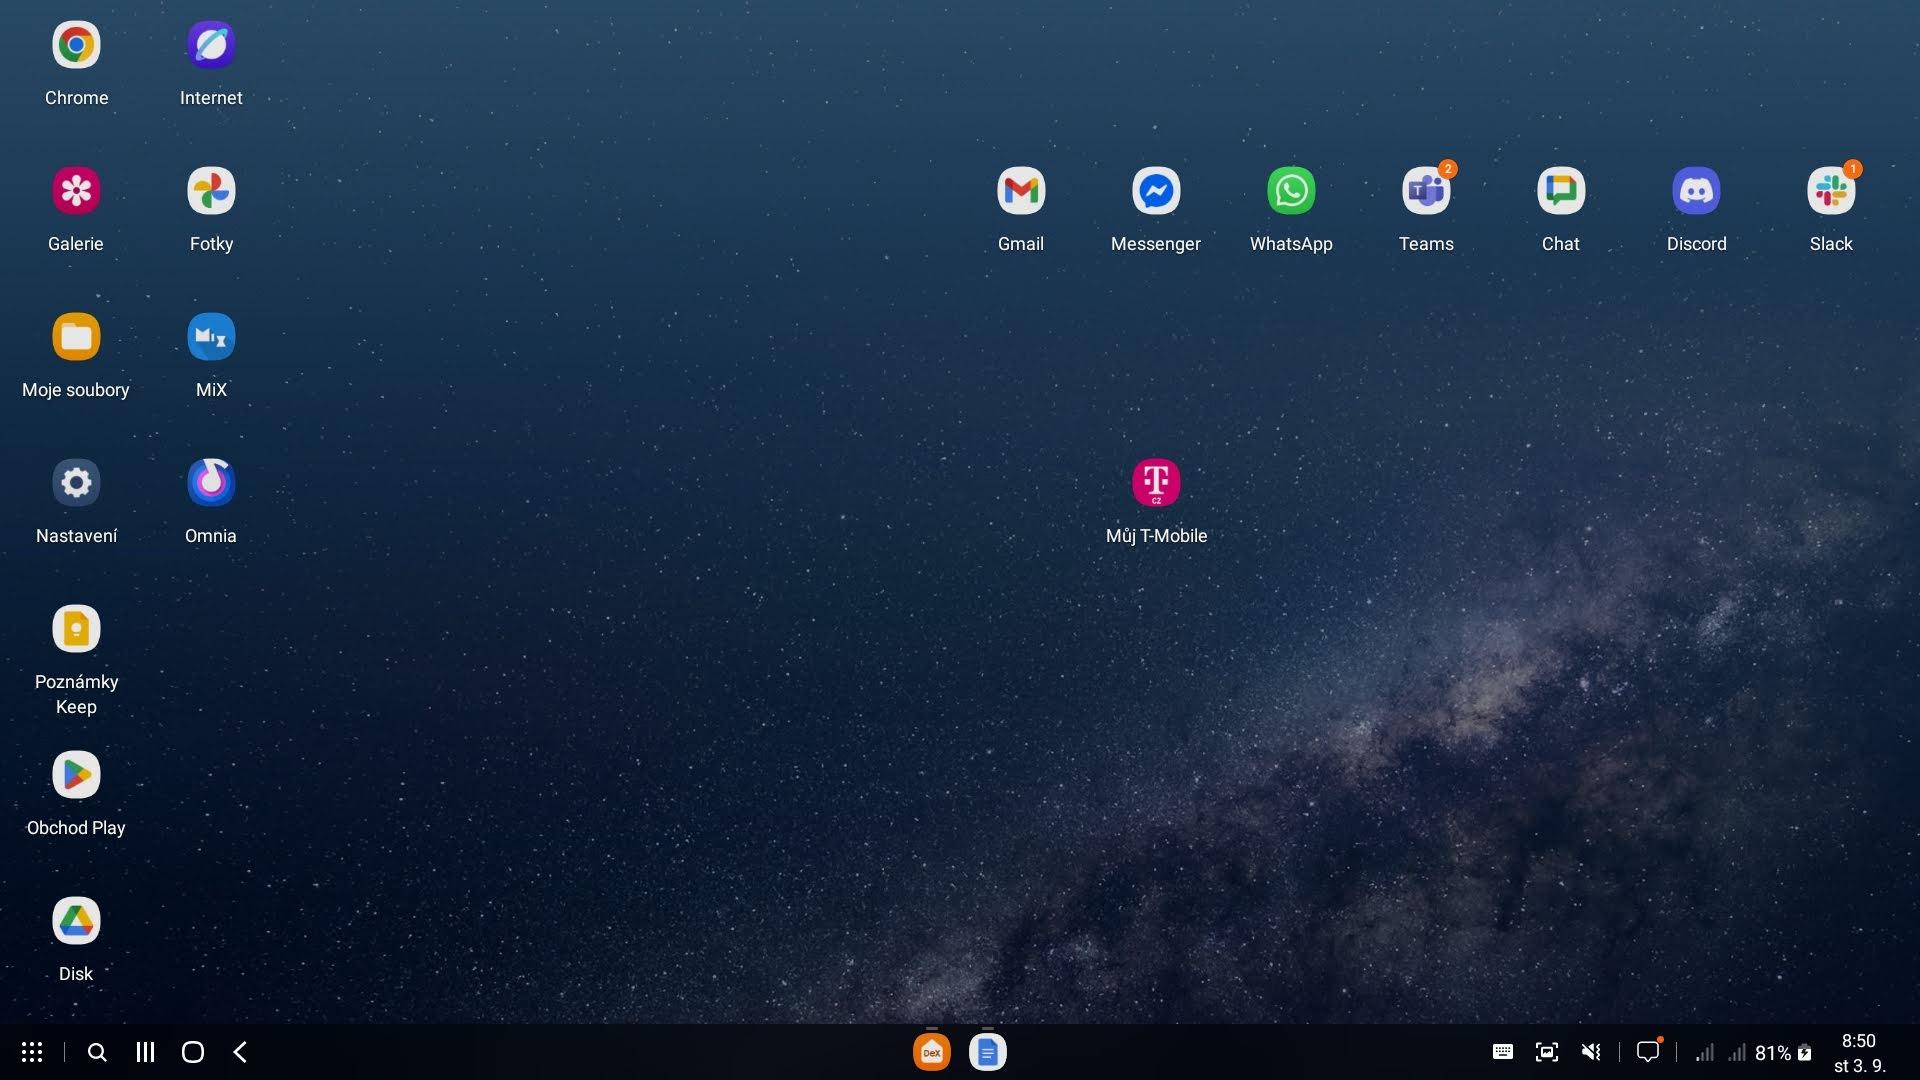Toggle the muted sound icon
This screenshot has height=1080, width=1920.
1591,1052
